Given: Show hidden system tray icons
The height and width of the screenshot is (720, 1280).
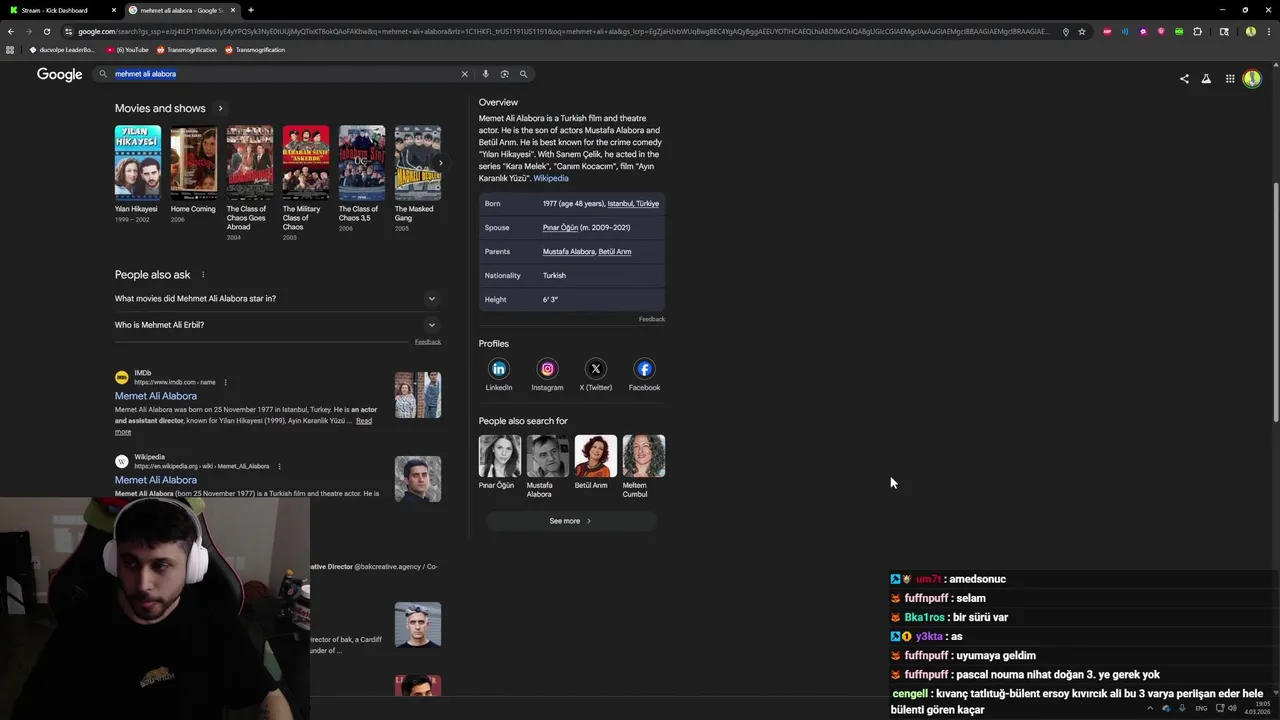Looking at the screenshot, I should 1150,708.
